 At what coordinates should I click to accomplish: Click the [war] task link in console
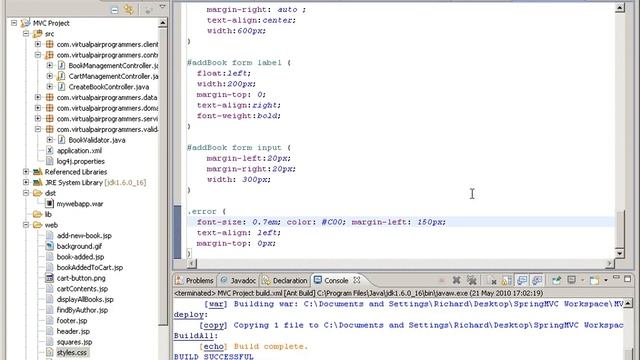pos(216,304)
